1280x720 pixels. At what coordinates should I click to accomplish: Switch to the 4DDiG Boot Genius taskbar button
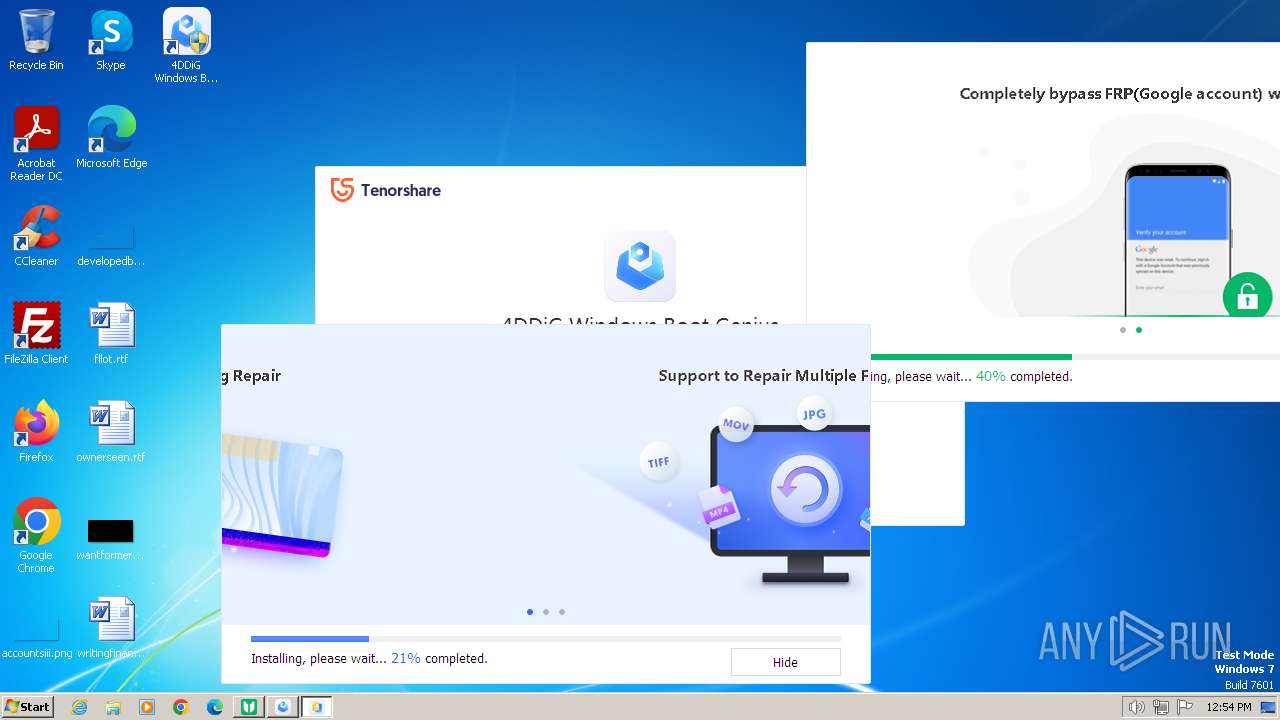point(283,707)
